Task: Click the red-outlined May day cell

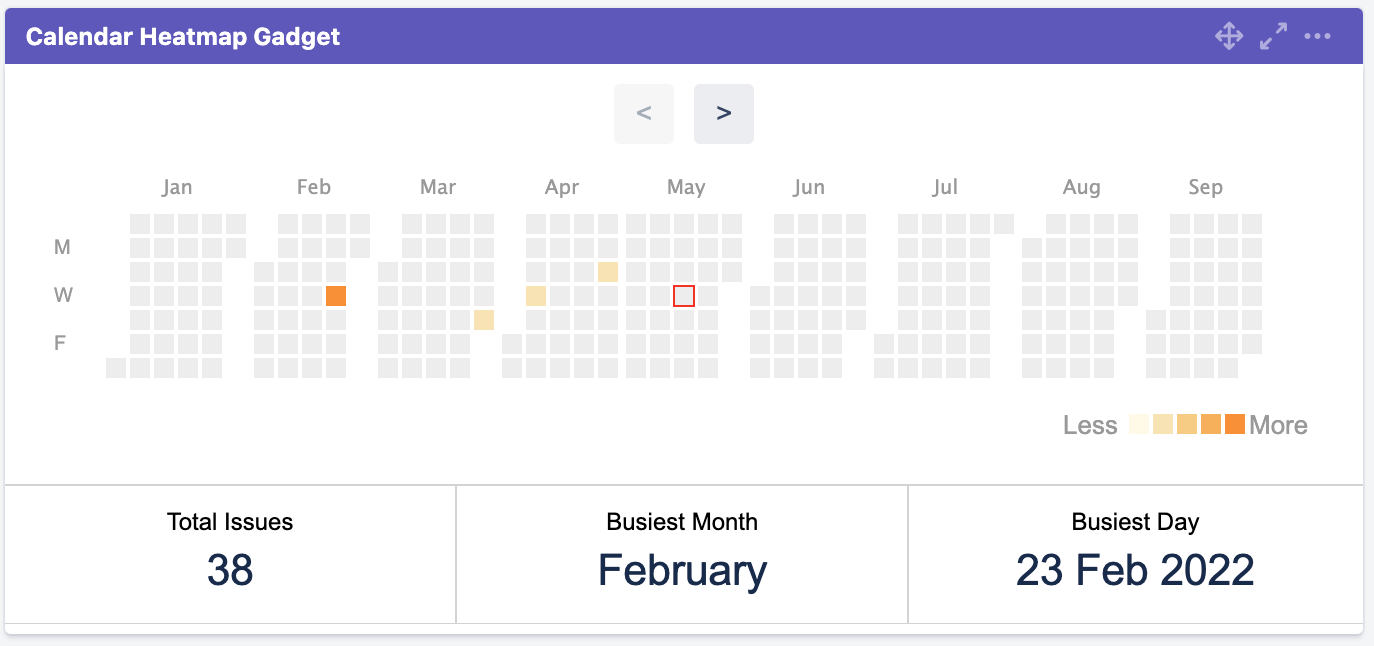Action: point(684,295)
